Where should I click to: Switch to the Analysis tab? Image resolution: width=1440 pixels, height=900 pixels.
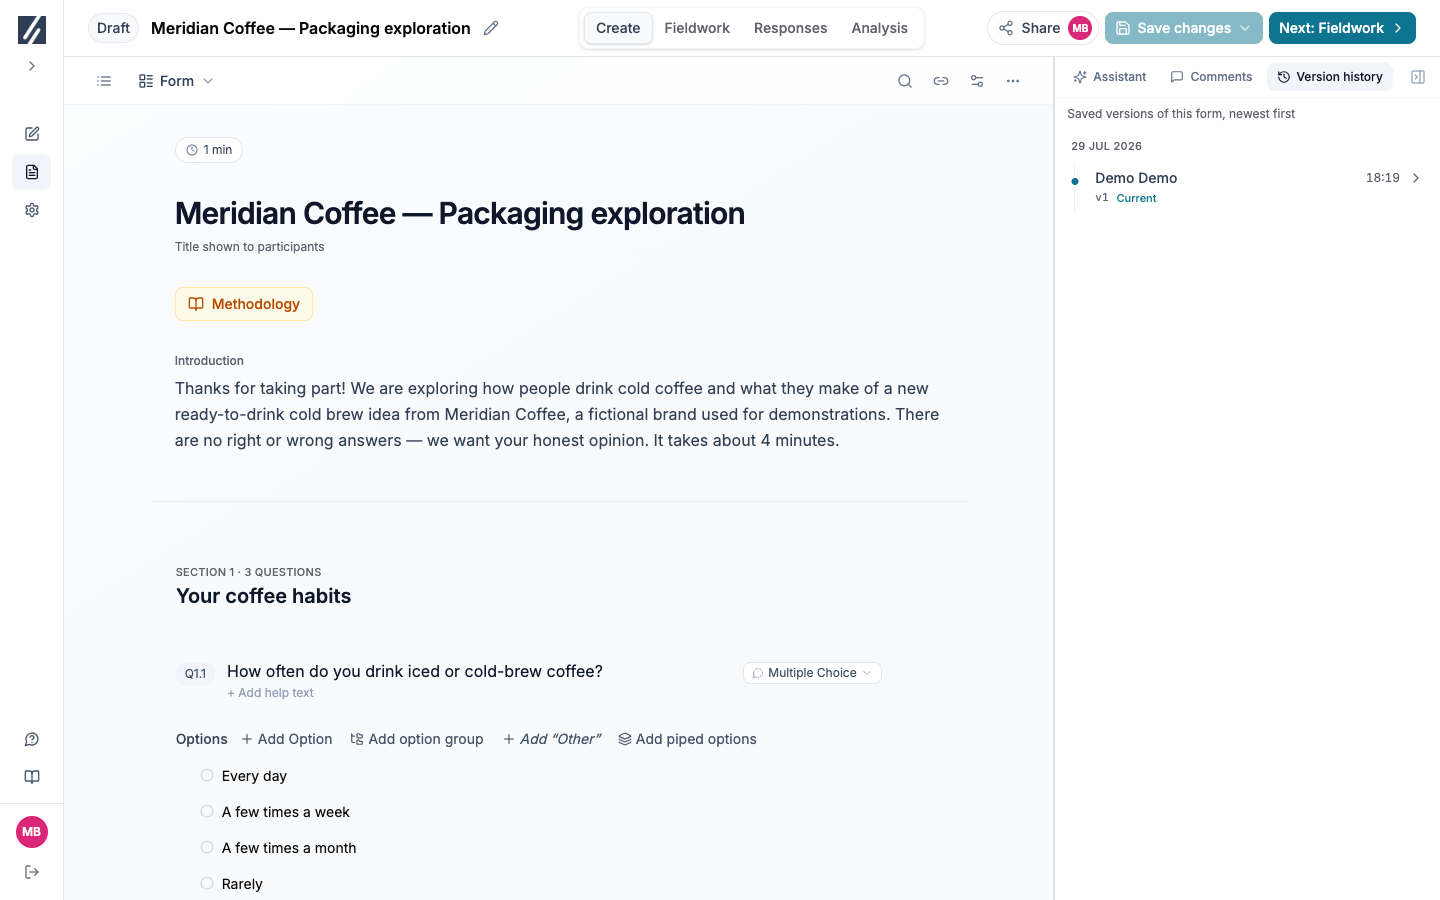(x=880, y=28)
